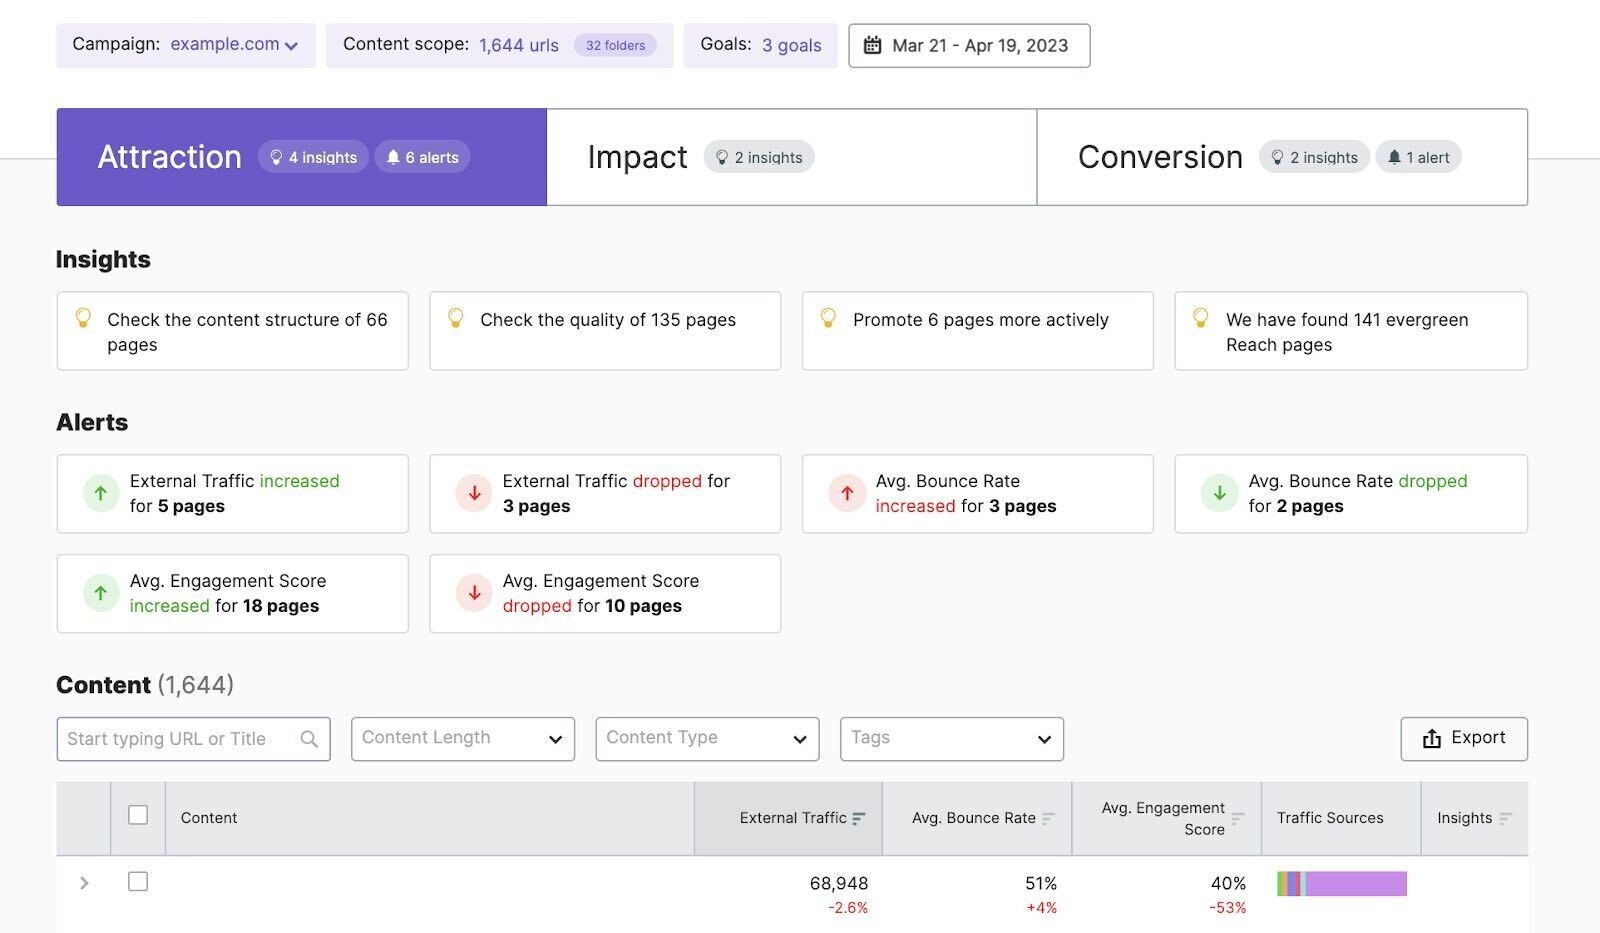1600x933 pixels.
Task: Click the red down-arrow on Engagement Score dropped alert
Action: tap(473, 593)
